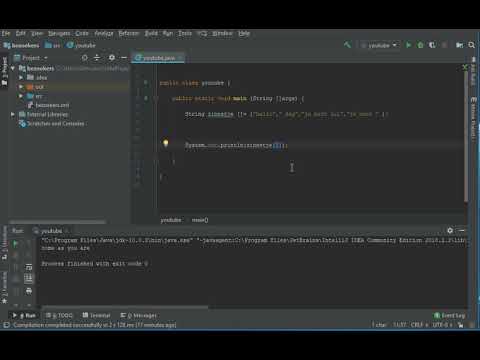Click the Search Everywhere magnifier icon

tap(472, 45)
